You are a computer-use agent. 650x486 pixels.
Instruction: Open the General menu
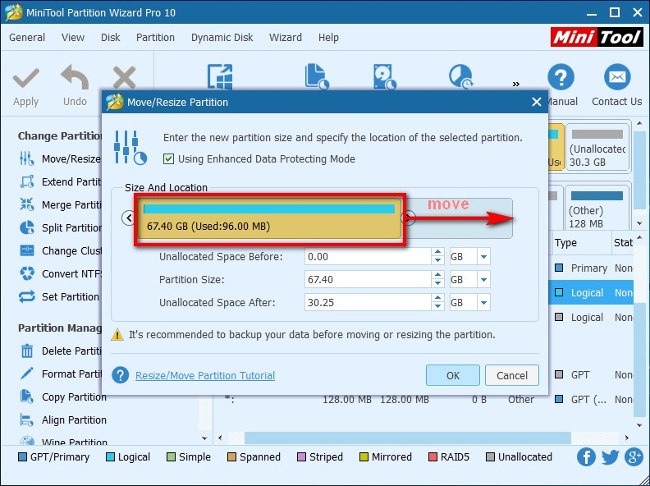[x=27, y=37]
